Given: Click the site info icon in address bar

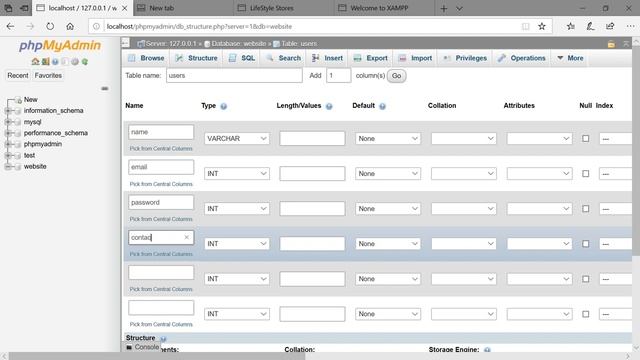Looking at the screenshot, I should pos(96,26).
